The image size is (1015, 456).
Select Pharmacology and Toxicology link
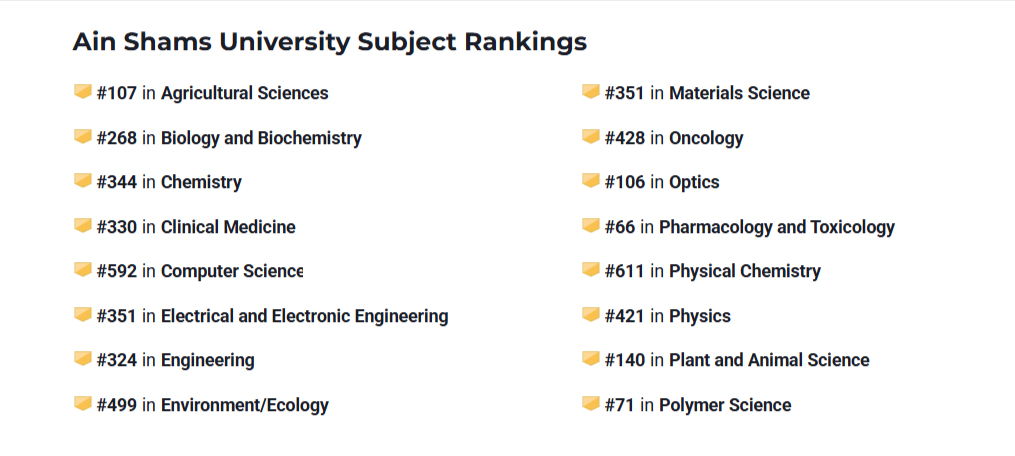tap(777, 227)
